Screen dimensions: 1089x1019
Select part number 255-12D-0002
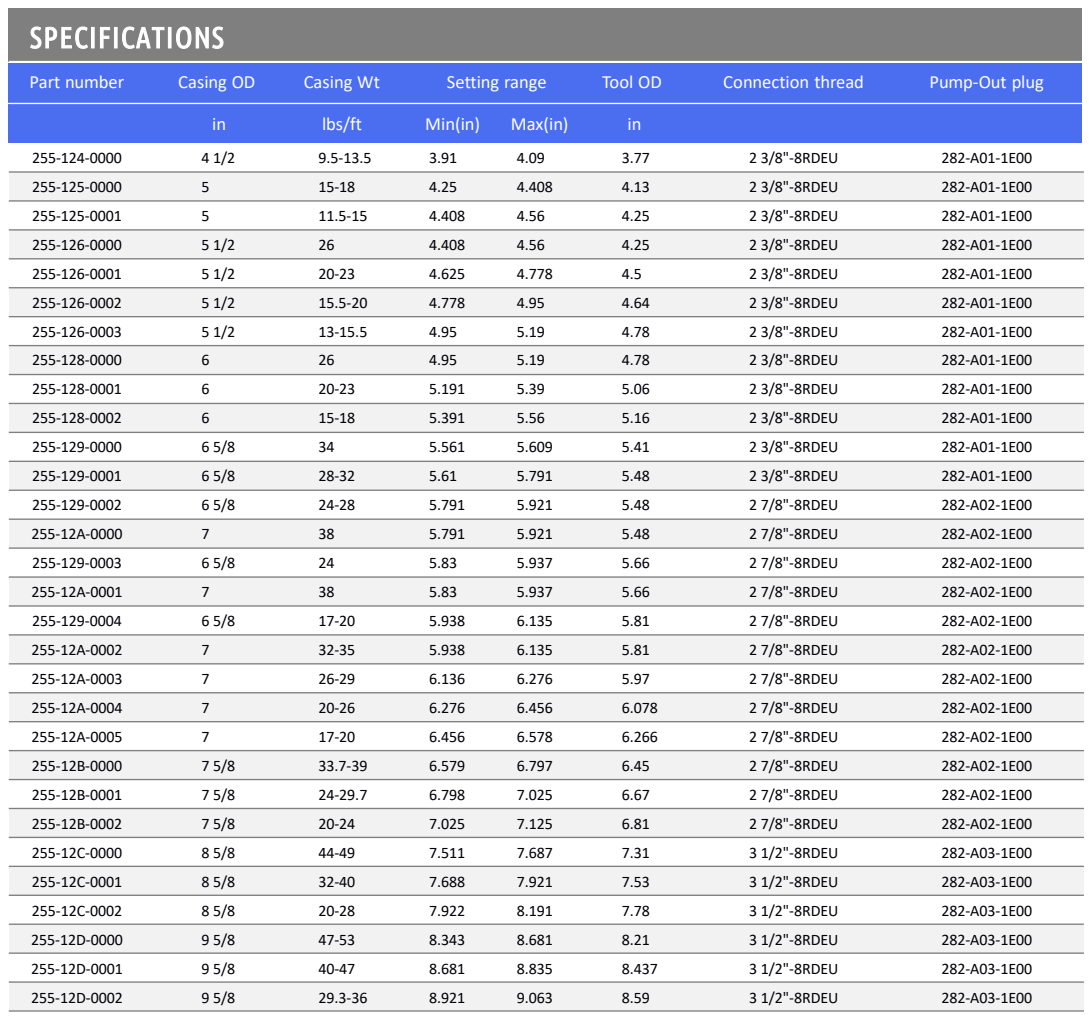pos(76,998)
